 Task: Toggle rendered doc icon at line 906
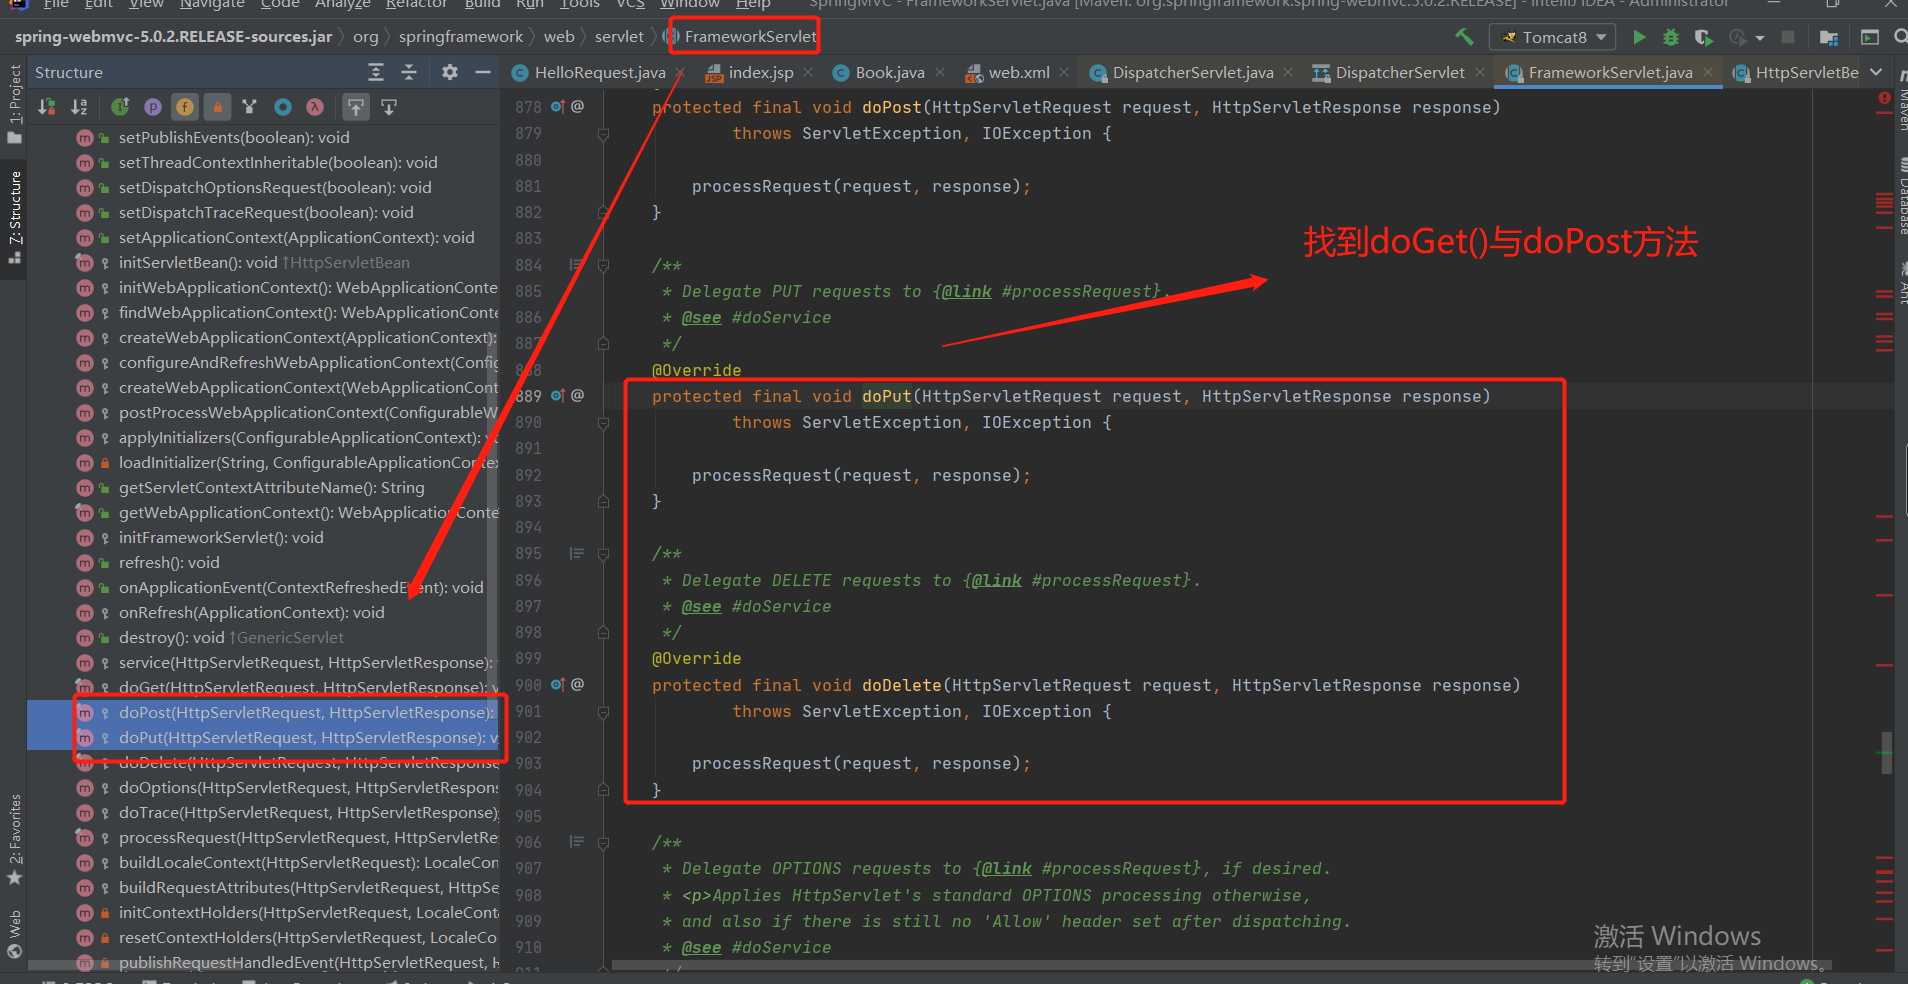point(576,842)
